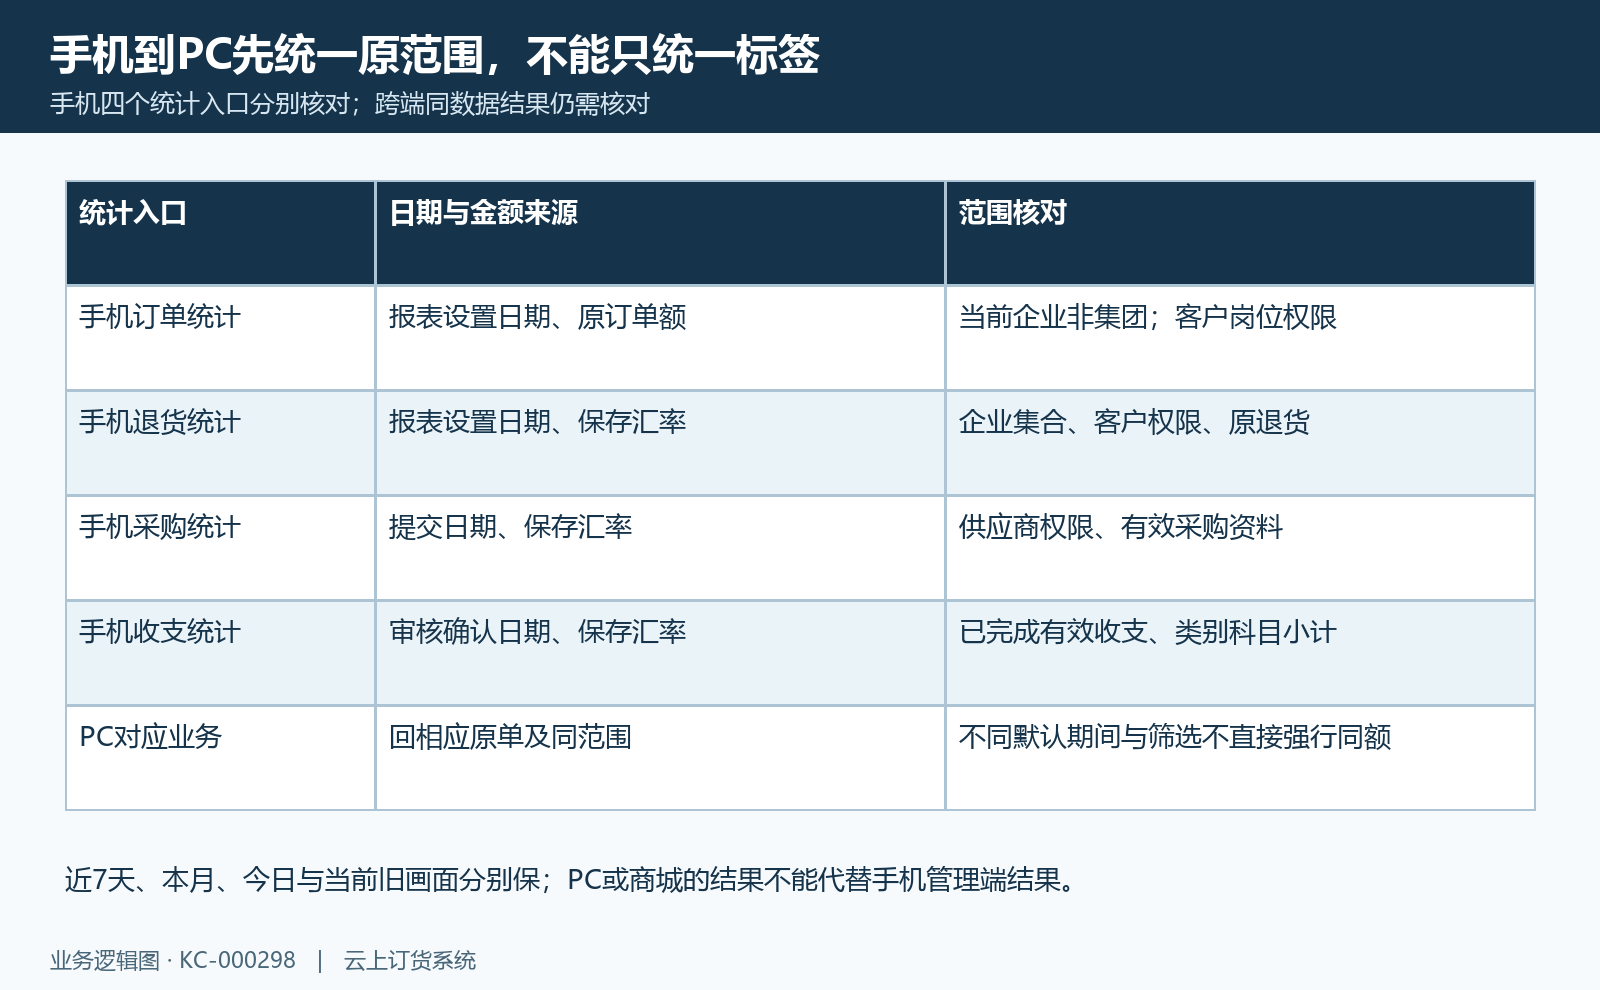This screenshot has height=990, width=1600.
Task: Click the footer text 业务逻辑图 · KC-000298
Action: pyautogui.click(x=173, y=961)
